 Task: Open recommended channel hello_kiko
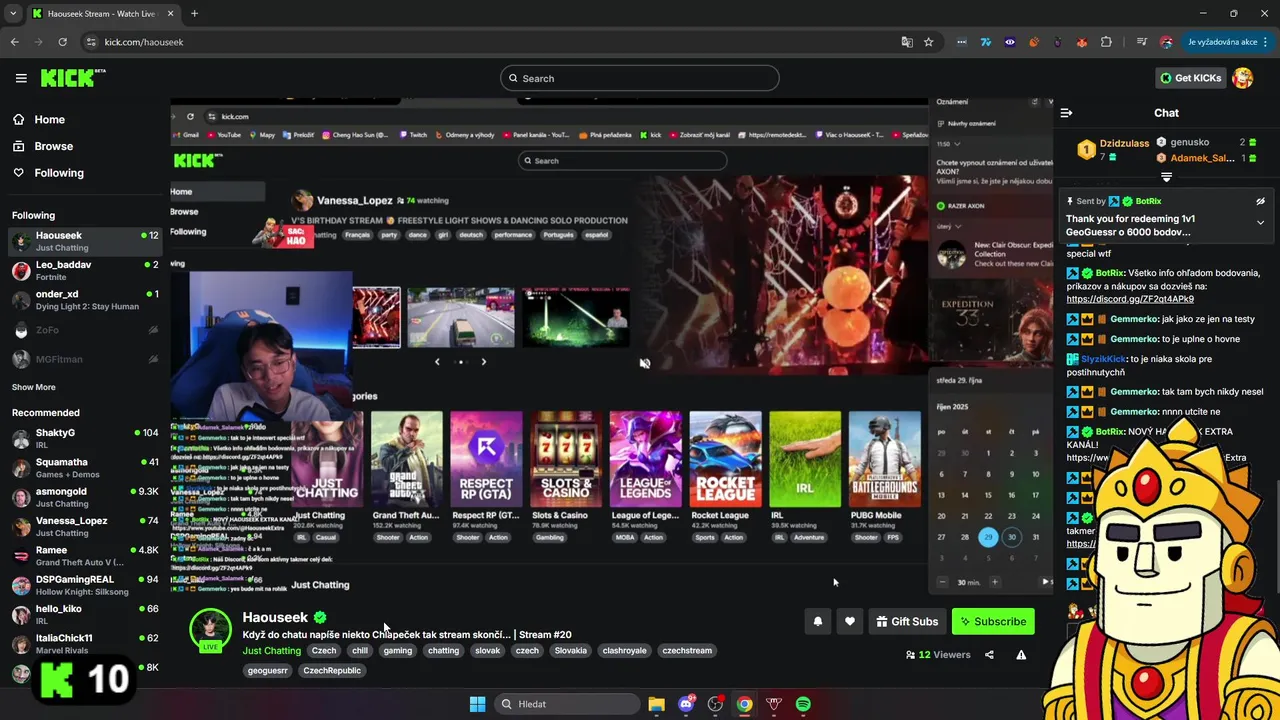click(x=85, y=614)
